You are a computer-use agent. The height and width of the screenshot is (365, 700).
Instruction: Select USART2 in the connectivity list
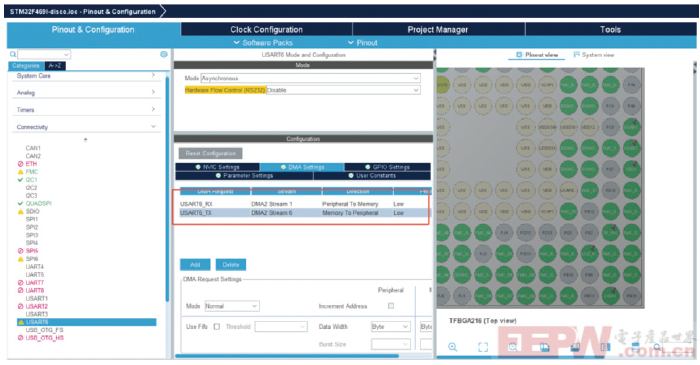[37, 307]
